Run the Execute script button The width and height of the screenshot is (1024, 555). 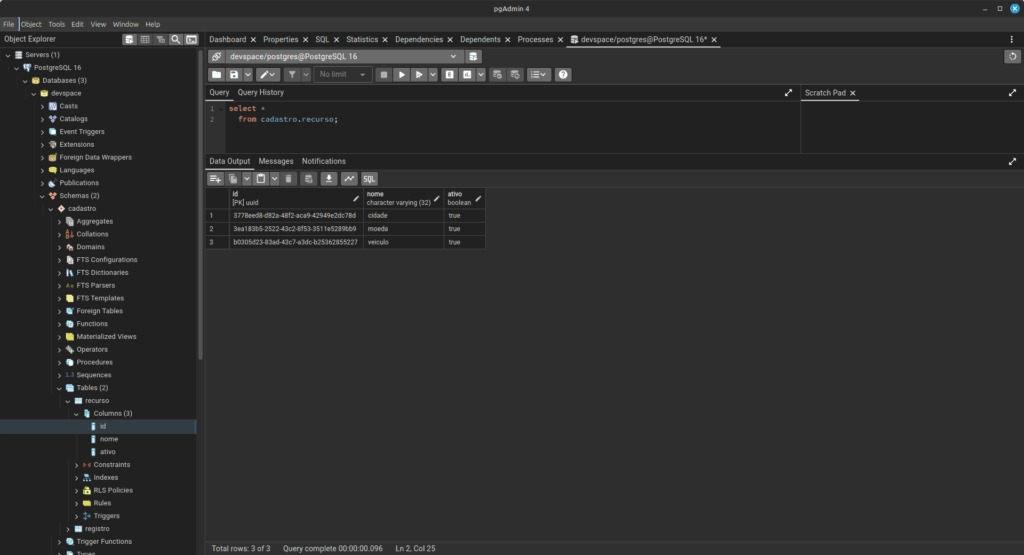(419, 74)
